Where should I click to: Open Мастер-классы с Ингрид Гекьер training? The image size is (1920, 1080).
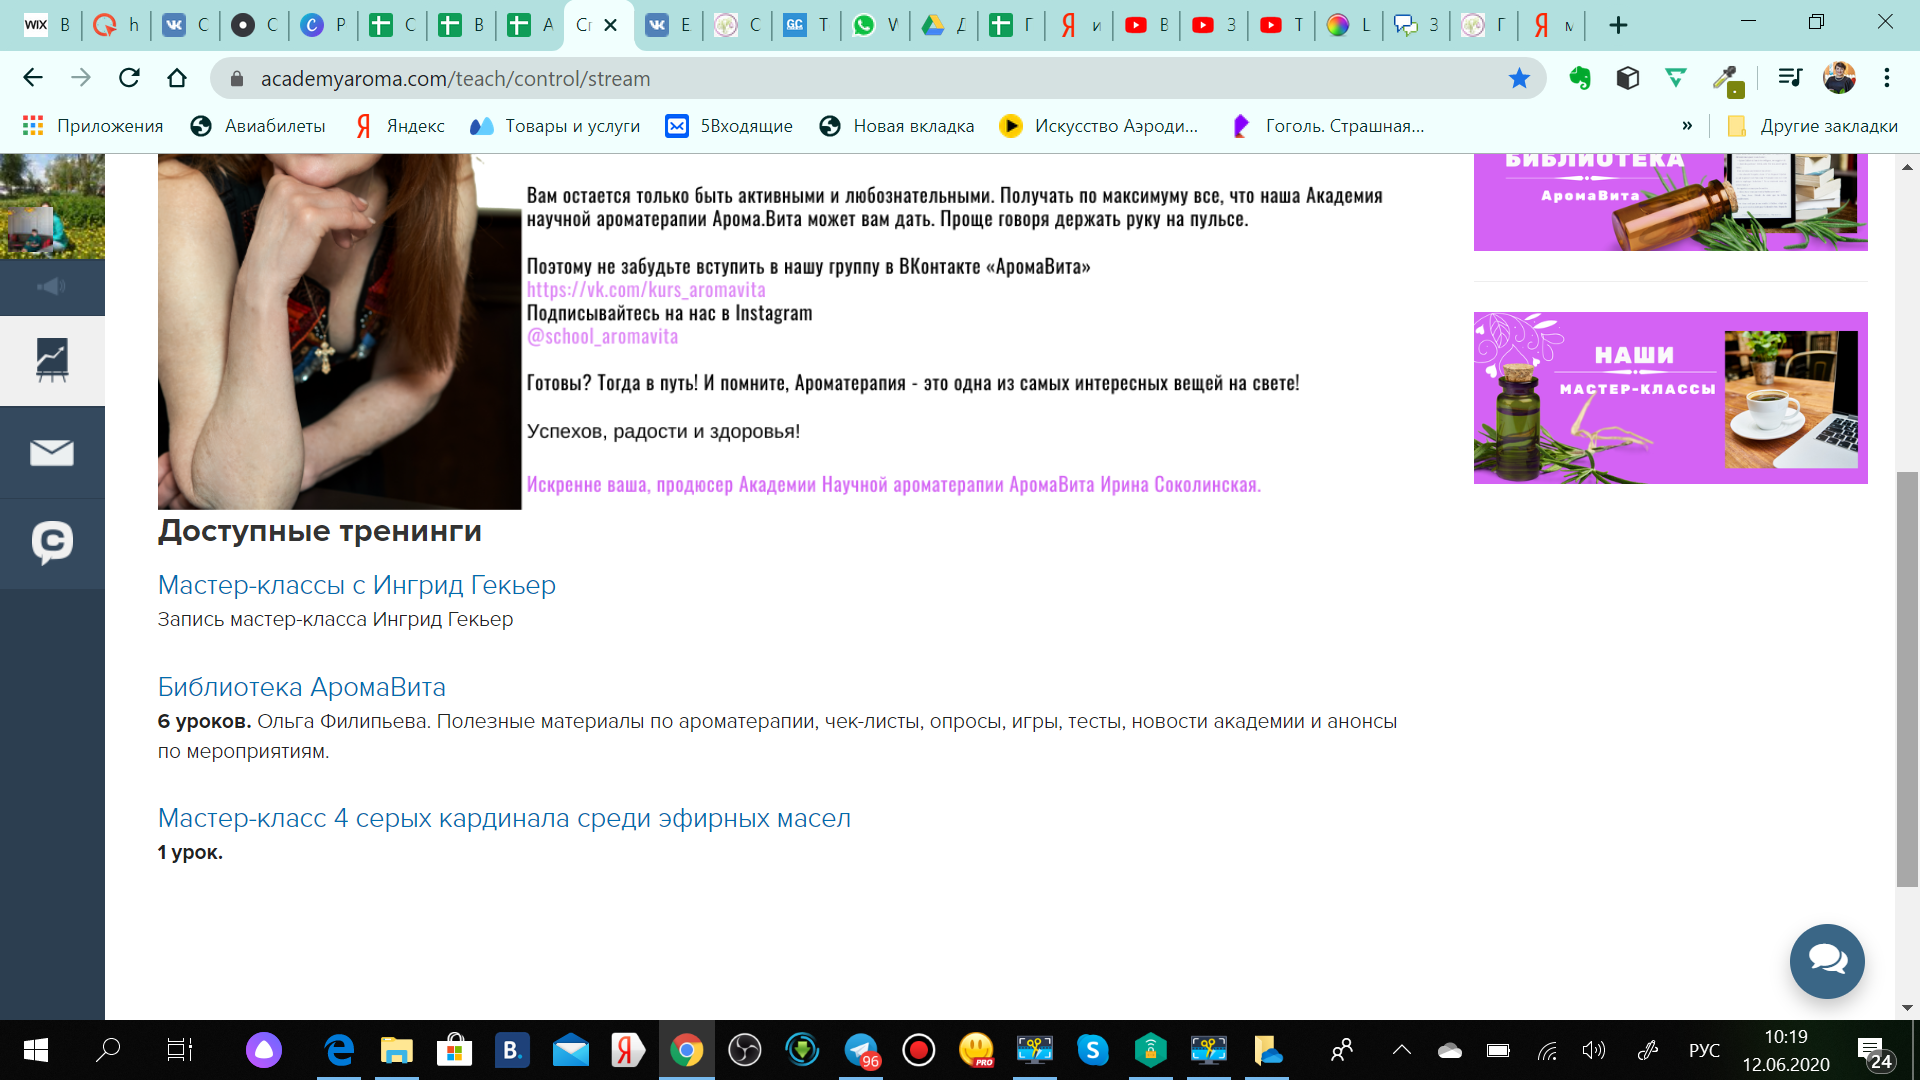357,585
